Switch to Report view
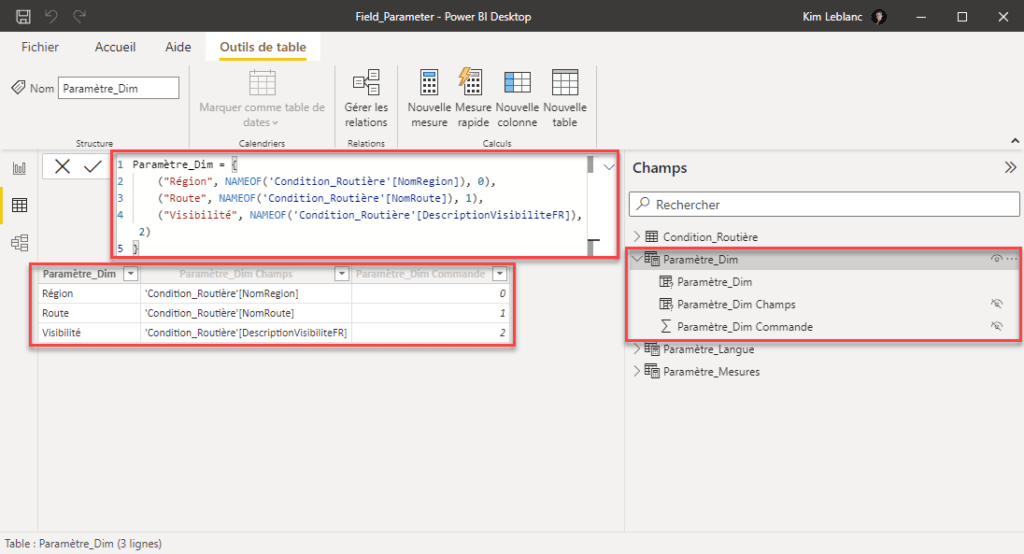The image size is (1024, 554). 20,169
